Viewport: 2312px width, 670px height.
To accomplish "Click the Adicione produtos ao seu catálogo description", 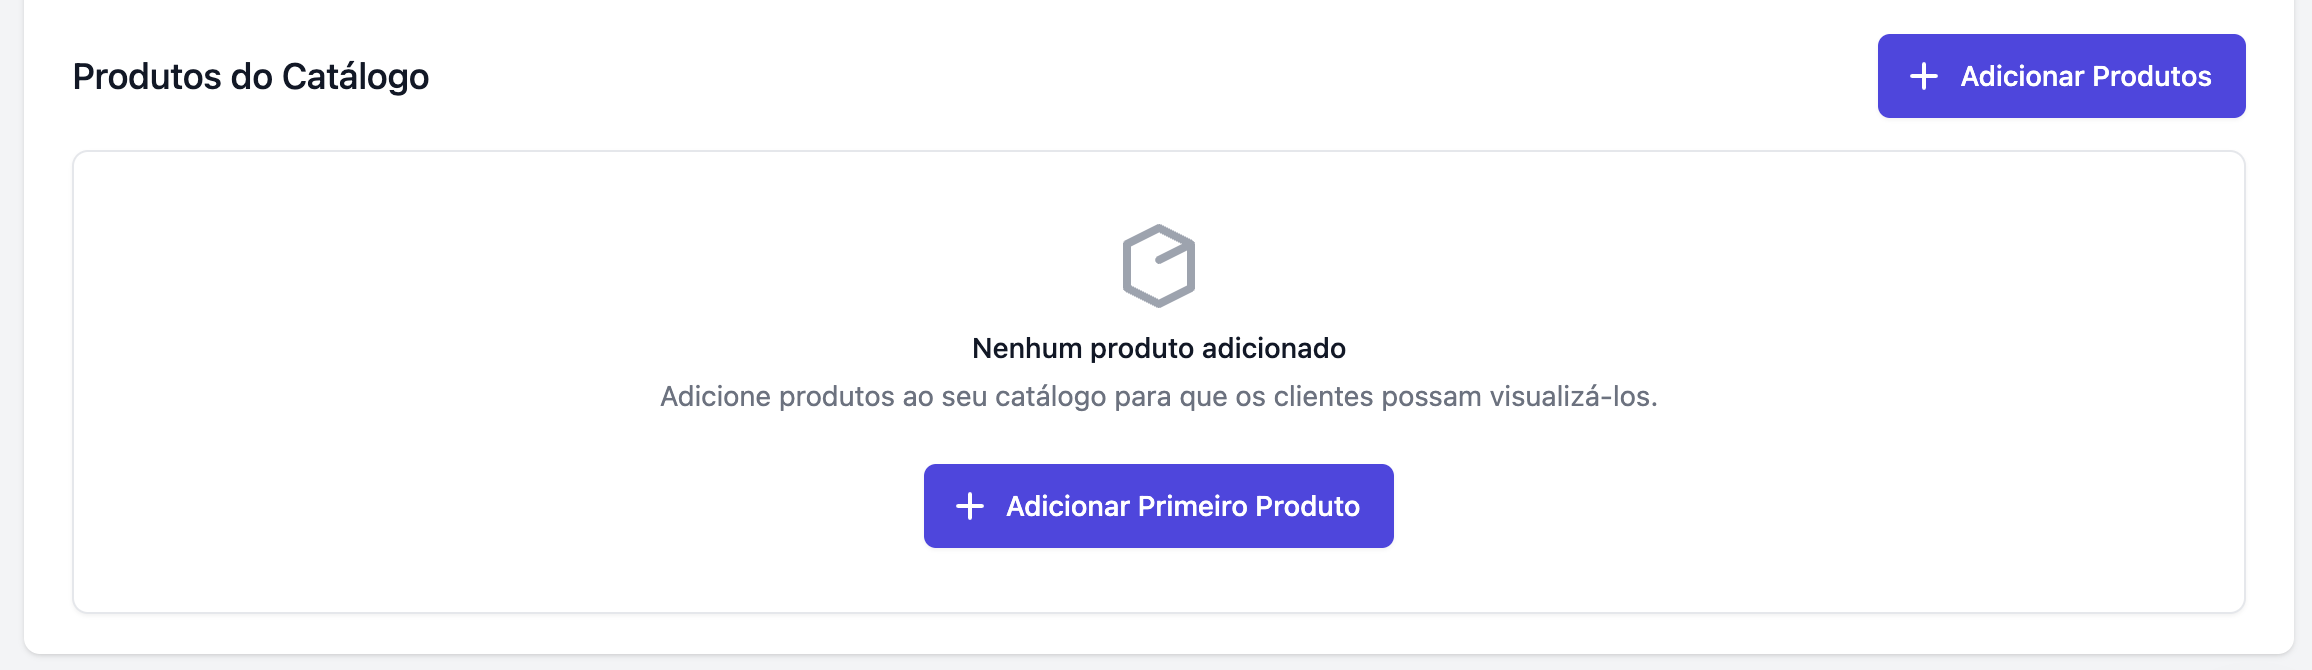I will pyautogui.click(x=1158, y=397).
